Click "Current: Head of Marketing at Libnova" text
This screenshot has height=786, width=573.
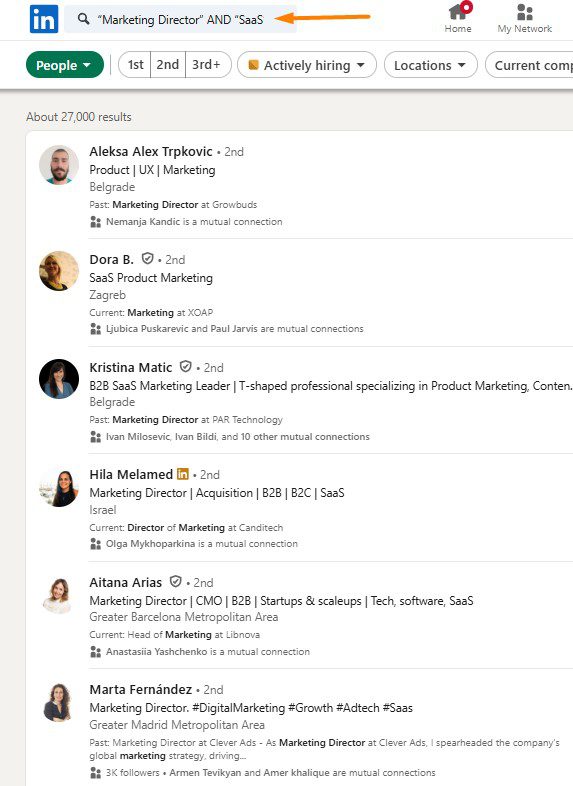[x=174, y=635]
